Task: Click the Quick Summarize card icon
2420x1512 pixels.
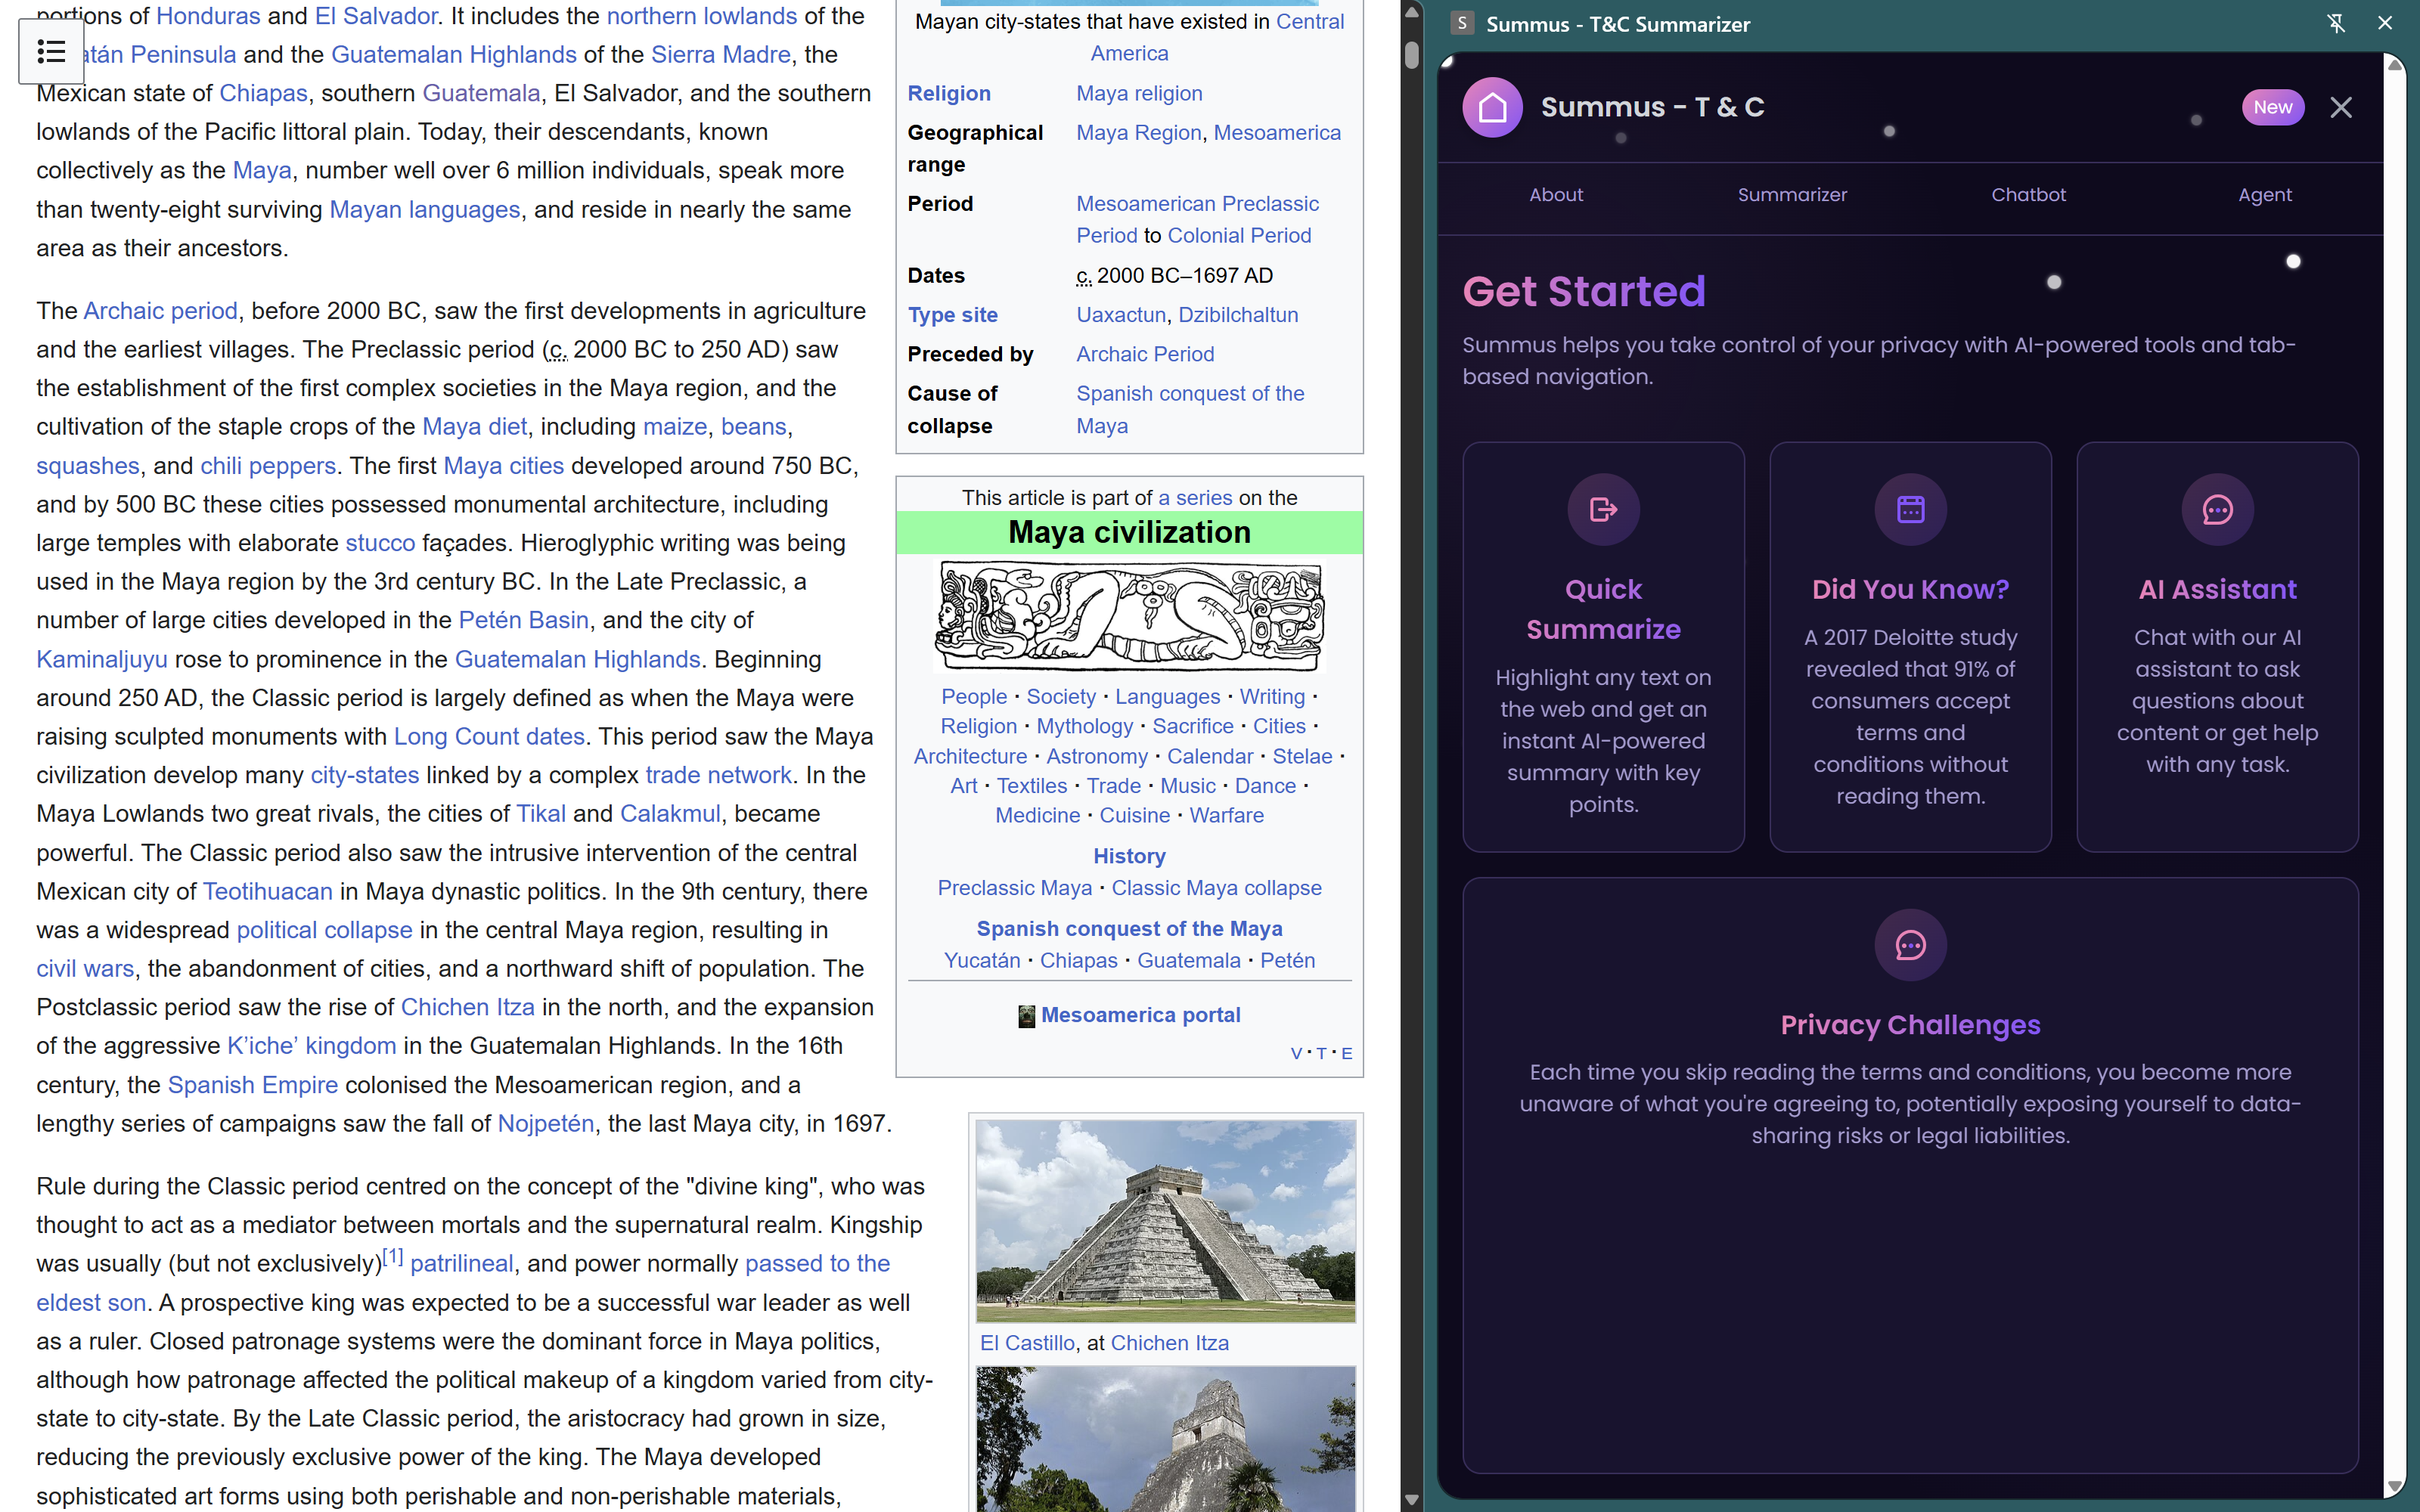Action: tap(1603, 510)
